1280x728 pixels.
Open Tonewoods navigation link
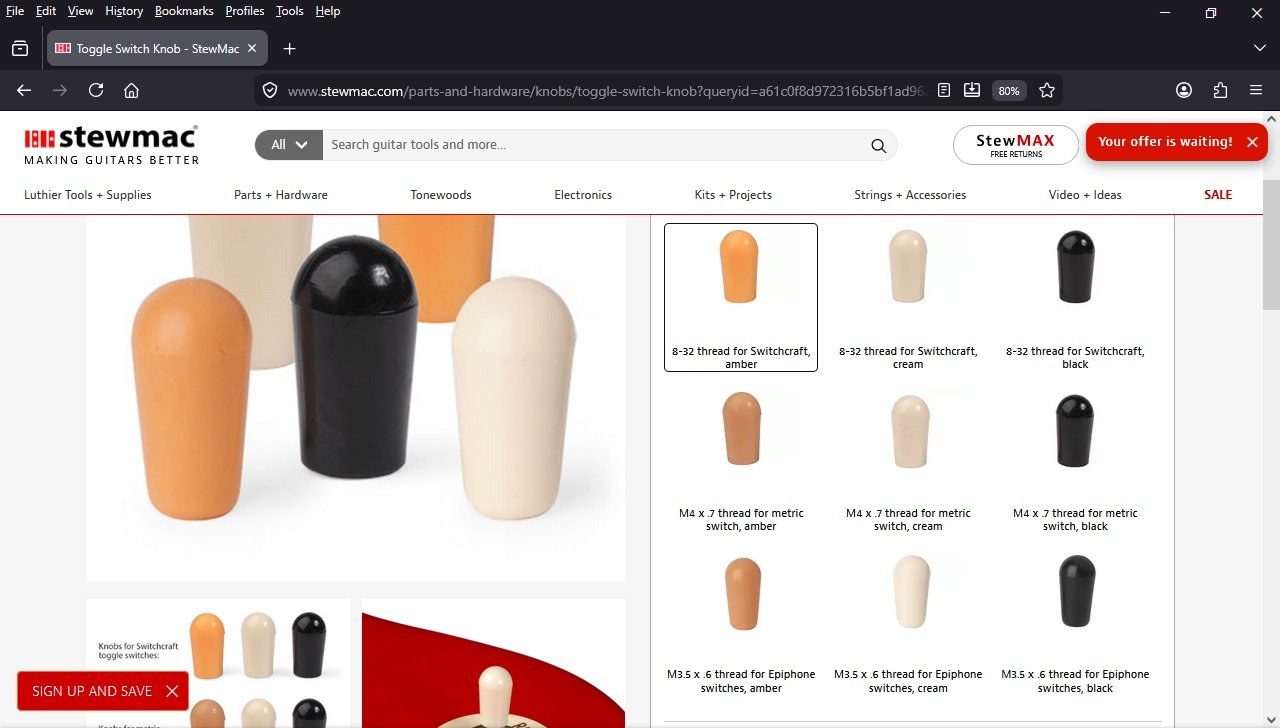click(441, 195)
